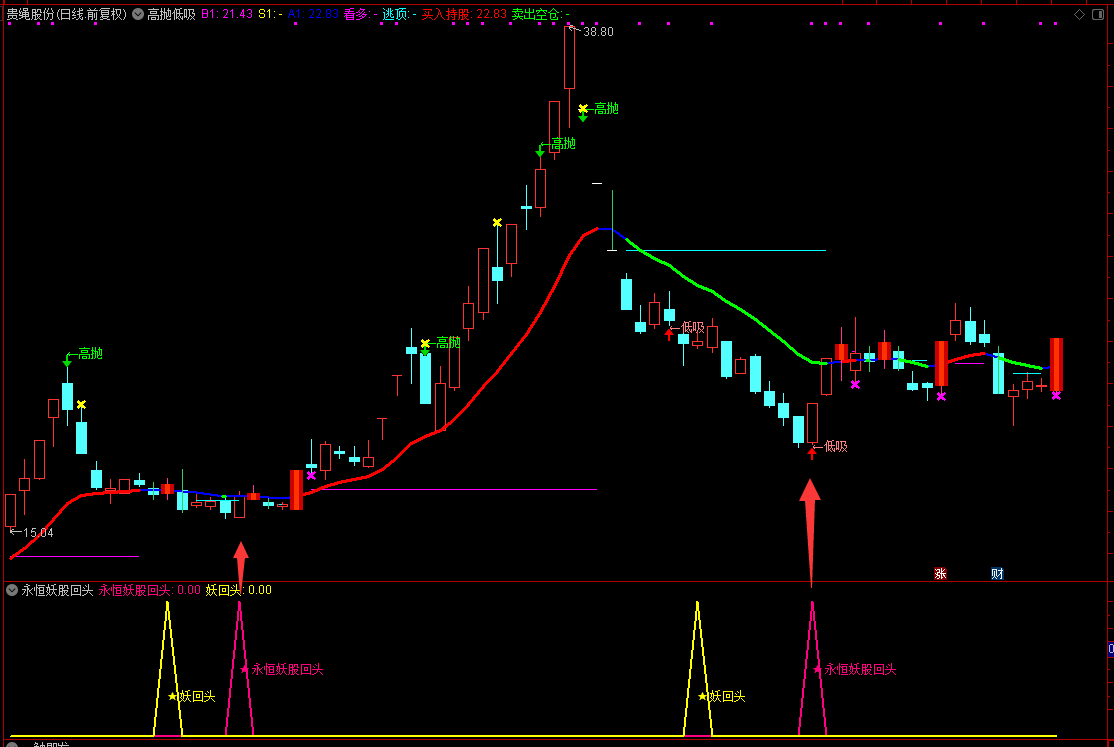
Task: Click the 卖出空仓 label in header
Action: coord(535,14)
